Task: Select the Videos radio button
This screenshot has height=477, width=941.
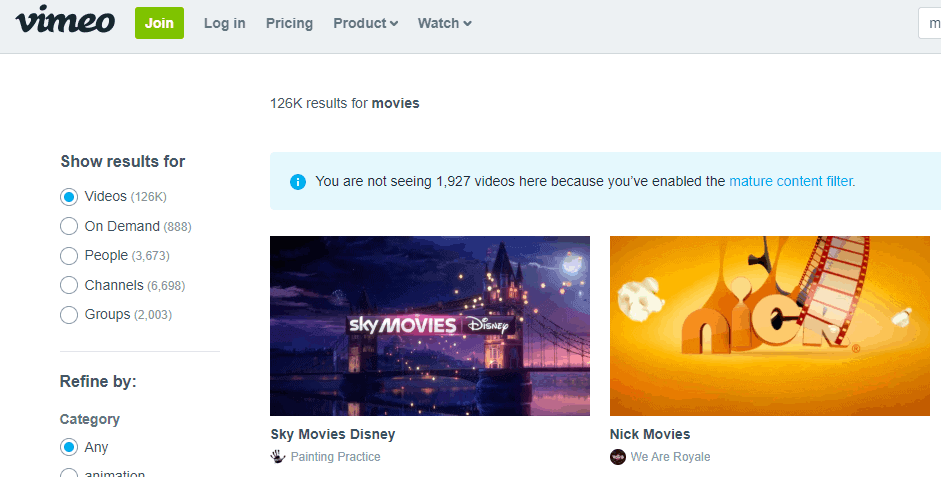Action: click(69, 197)
